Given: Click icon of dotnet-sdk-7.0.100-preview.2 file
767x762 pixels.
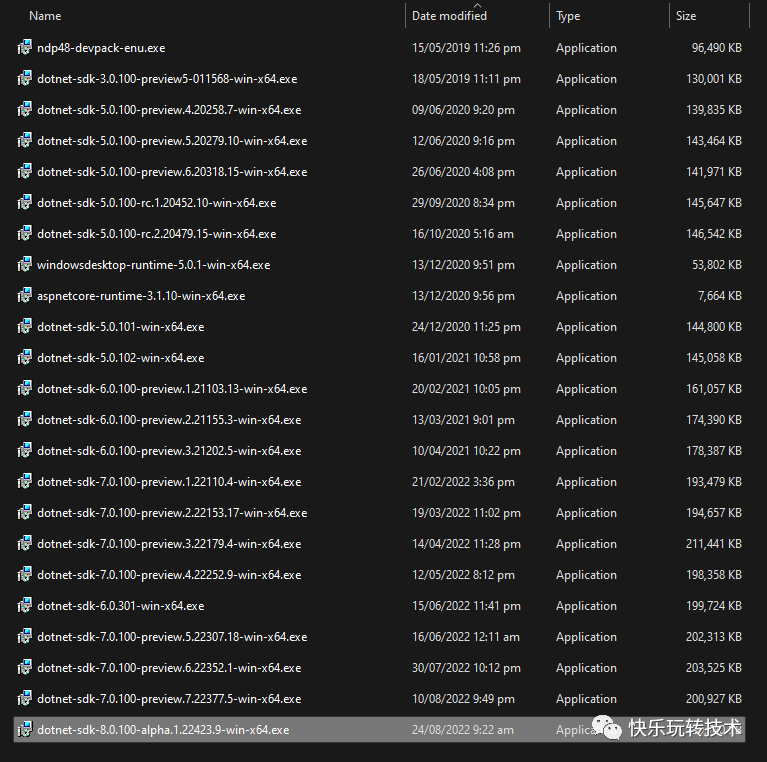Looking at the screenshot, I should (x=24, y=513).
